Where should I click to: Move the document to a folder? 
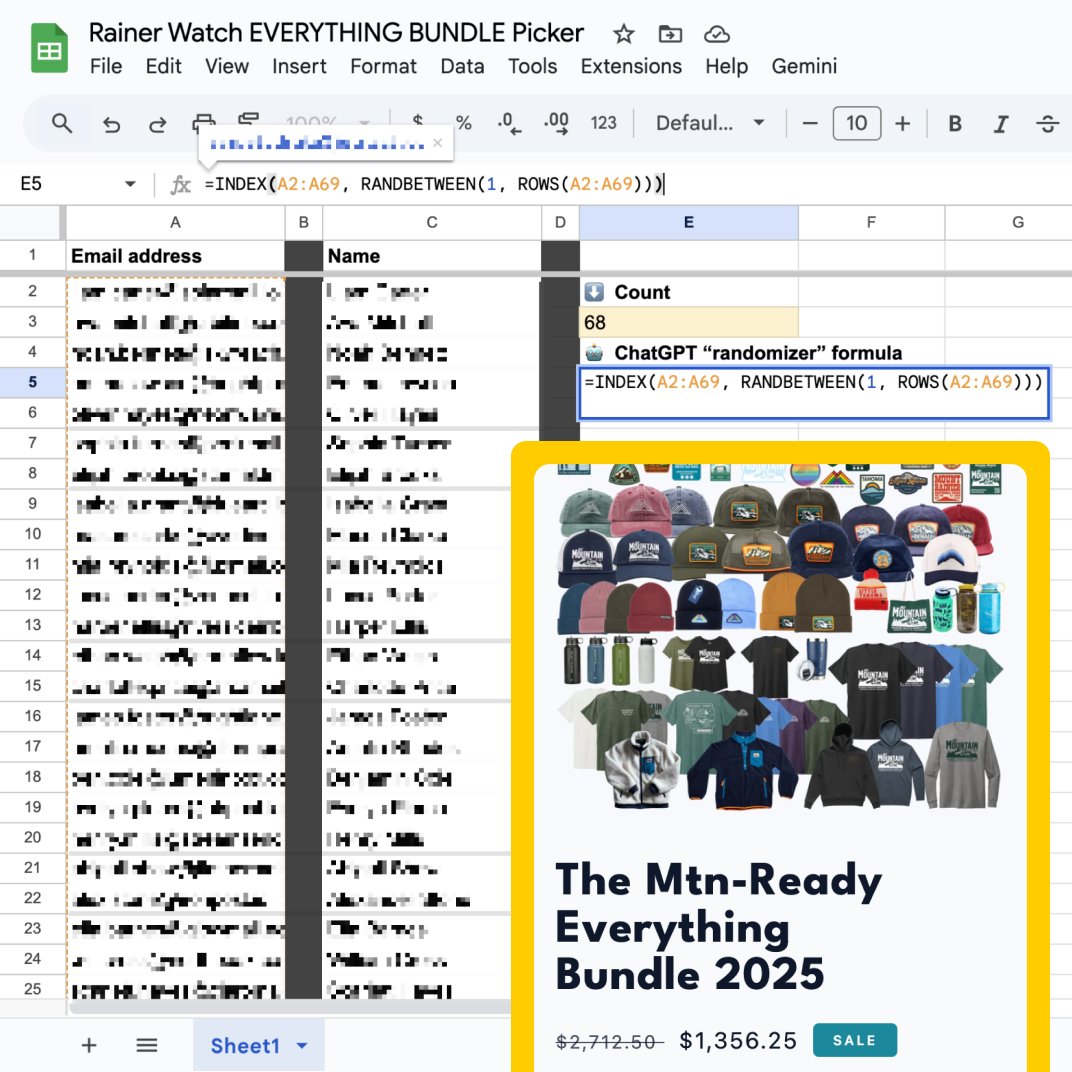[x=669, y=34]
